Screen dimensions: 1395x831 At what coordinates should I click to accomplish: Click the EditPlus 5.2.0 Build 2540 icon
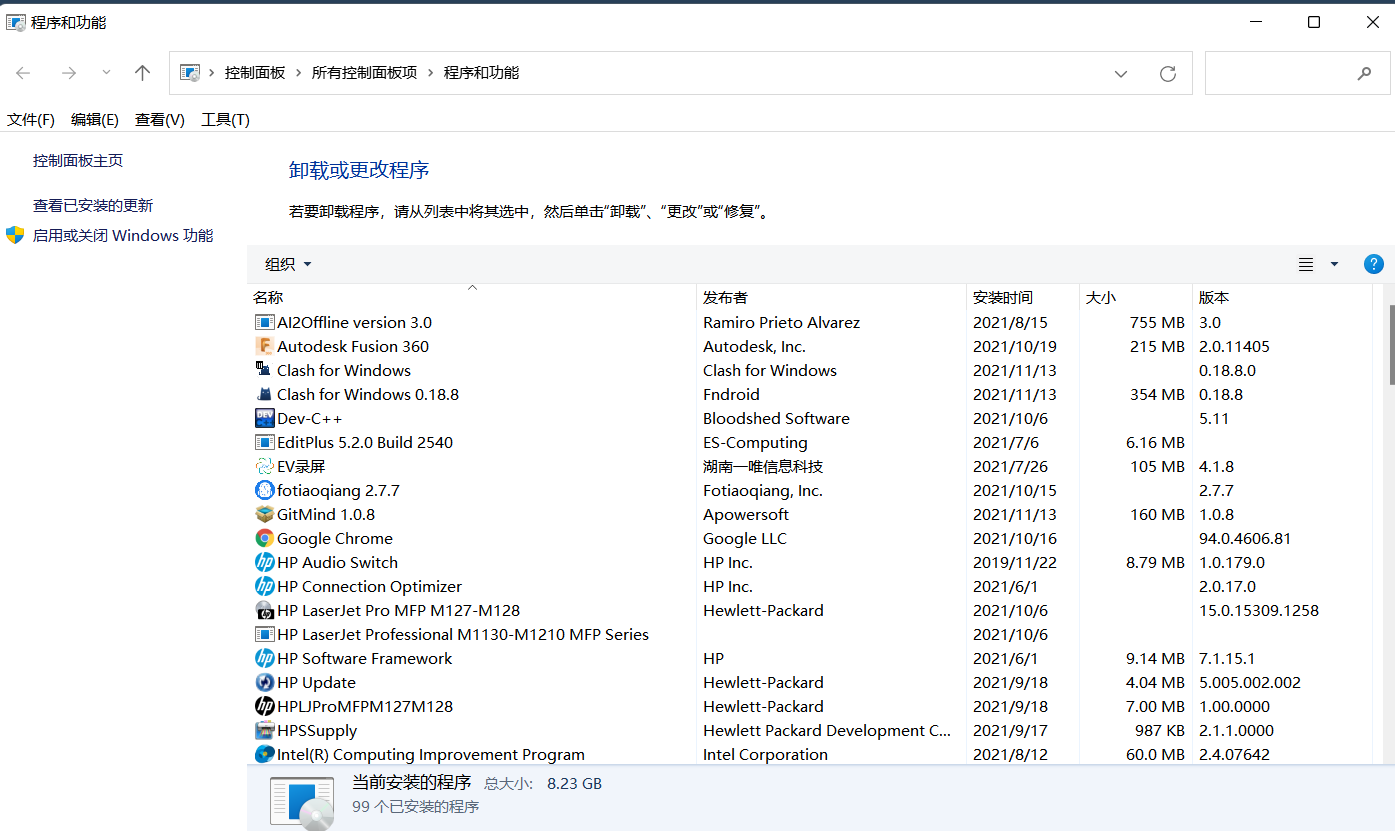tap(264, 442)
